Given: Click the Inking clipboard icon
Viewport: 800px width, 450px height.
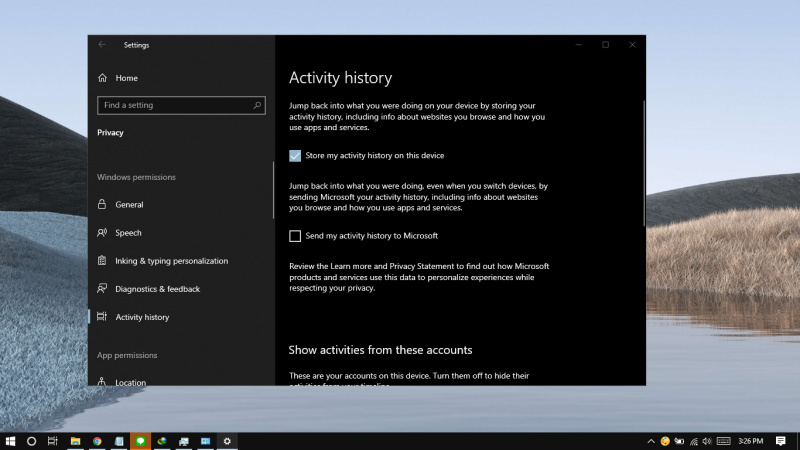Looking at the screenshot, I should pos(102,261).
